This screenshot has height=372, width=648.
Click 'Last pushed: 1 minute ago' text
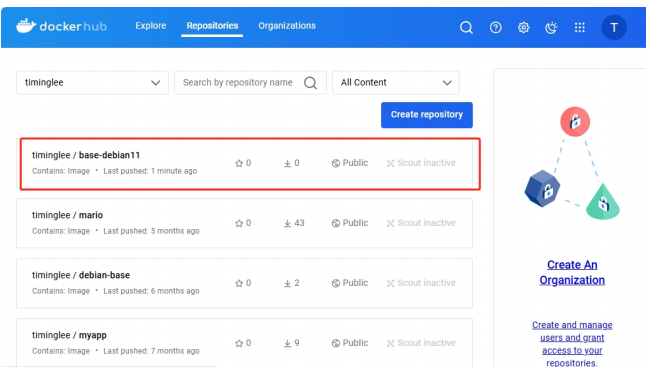[150, 171]
